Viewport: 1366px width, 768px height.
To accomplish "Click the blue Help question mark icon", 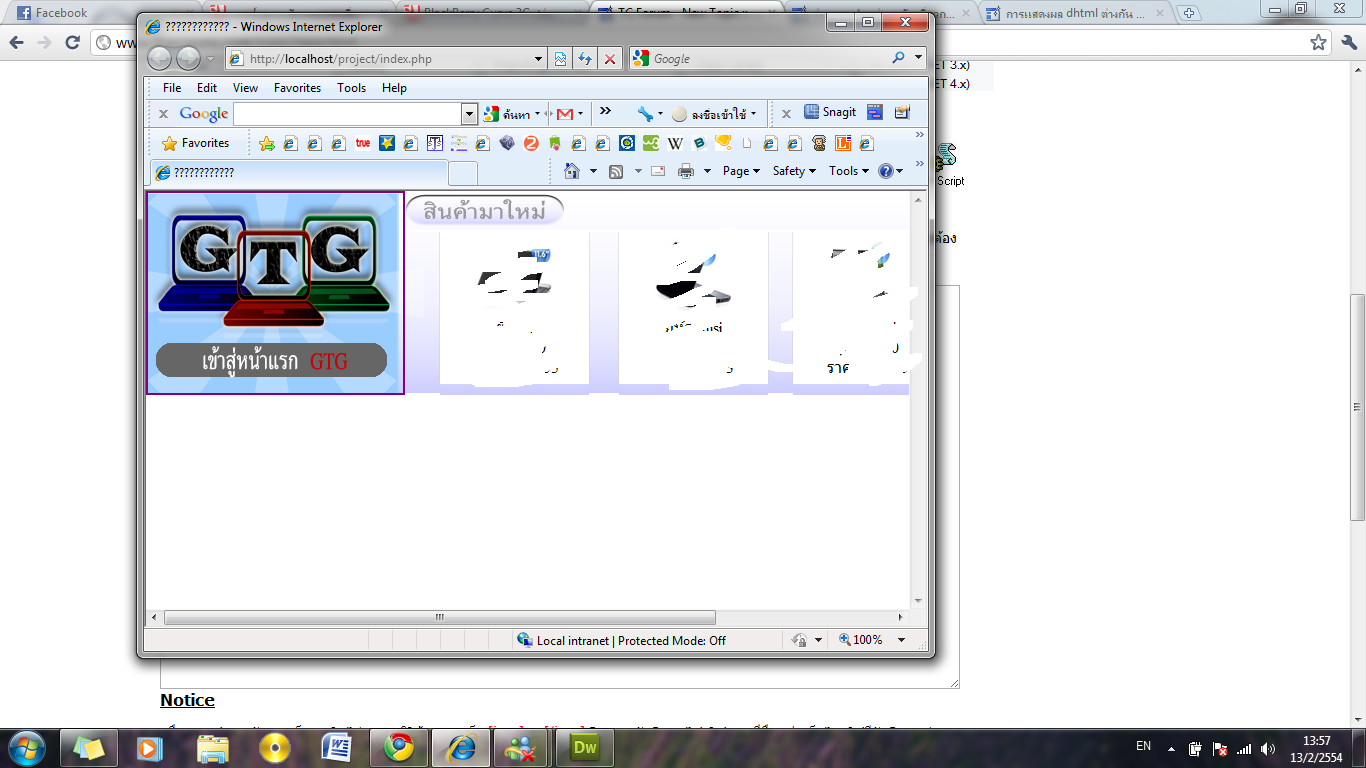I will click(885, 171).
